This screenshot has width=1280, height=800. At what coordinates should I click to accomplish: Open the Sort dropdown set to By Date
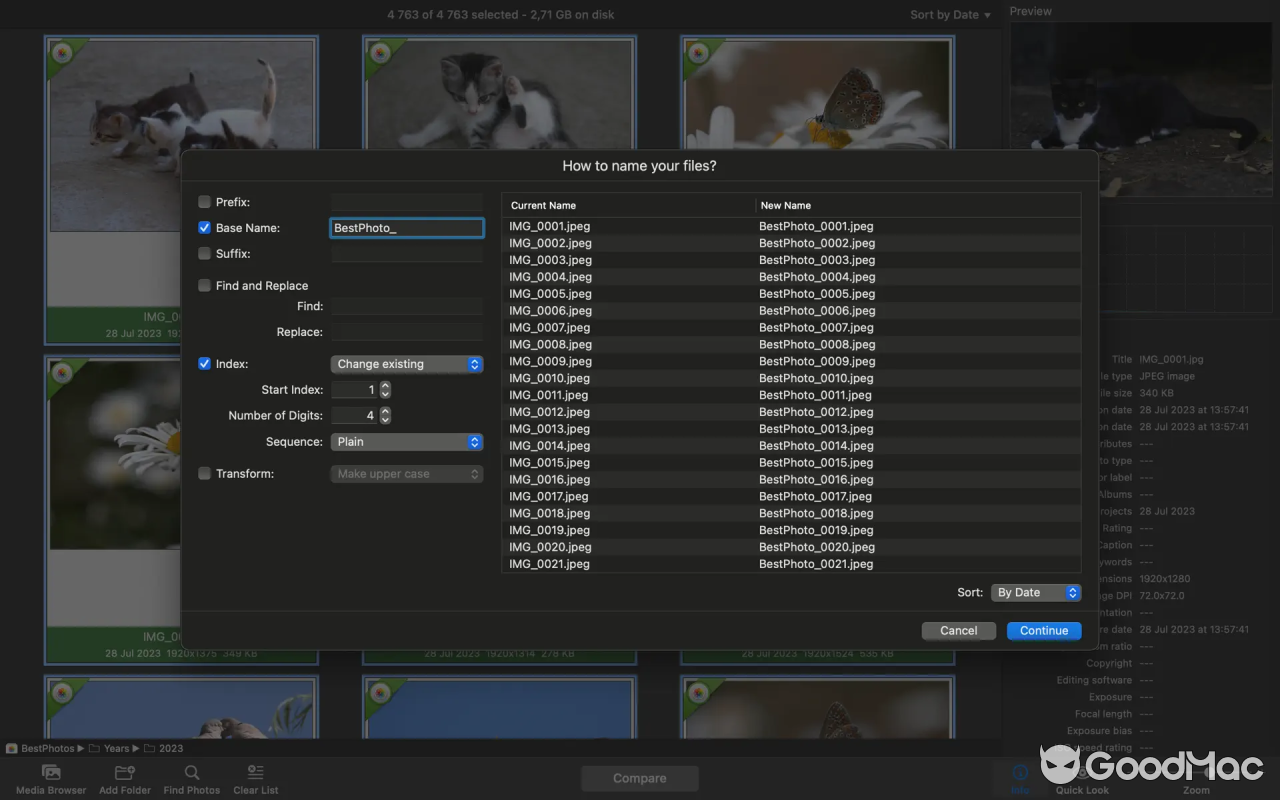tap(1036, 592)
